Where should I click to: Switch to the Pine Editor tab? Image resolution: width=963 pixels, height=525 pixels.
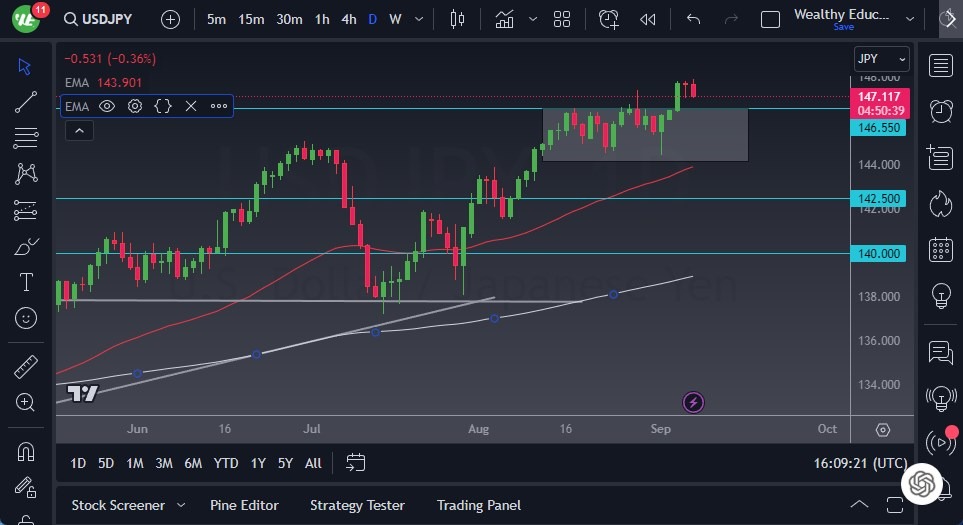tap(244, 505)
